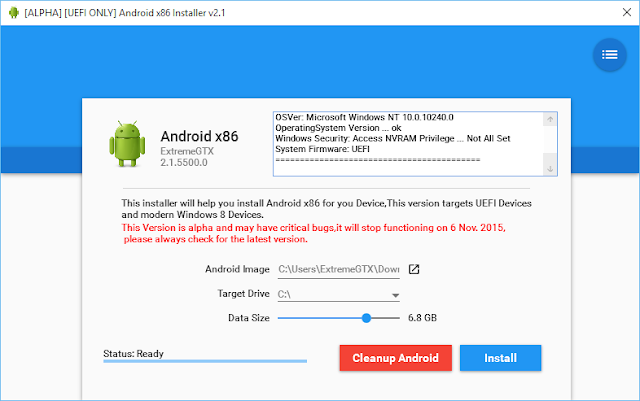
Task: Open the hamburger list menu button
Action: [609, 55]
